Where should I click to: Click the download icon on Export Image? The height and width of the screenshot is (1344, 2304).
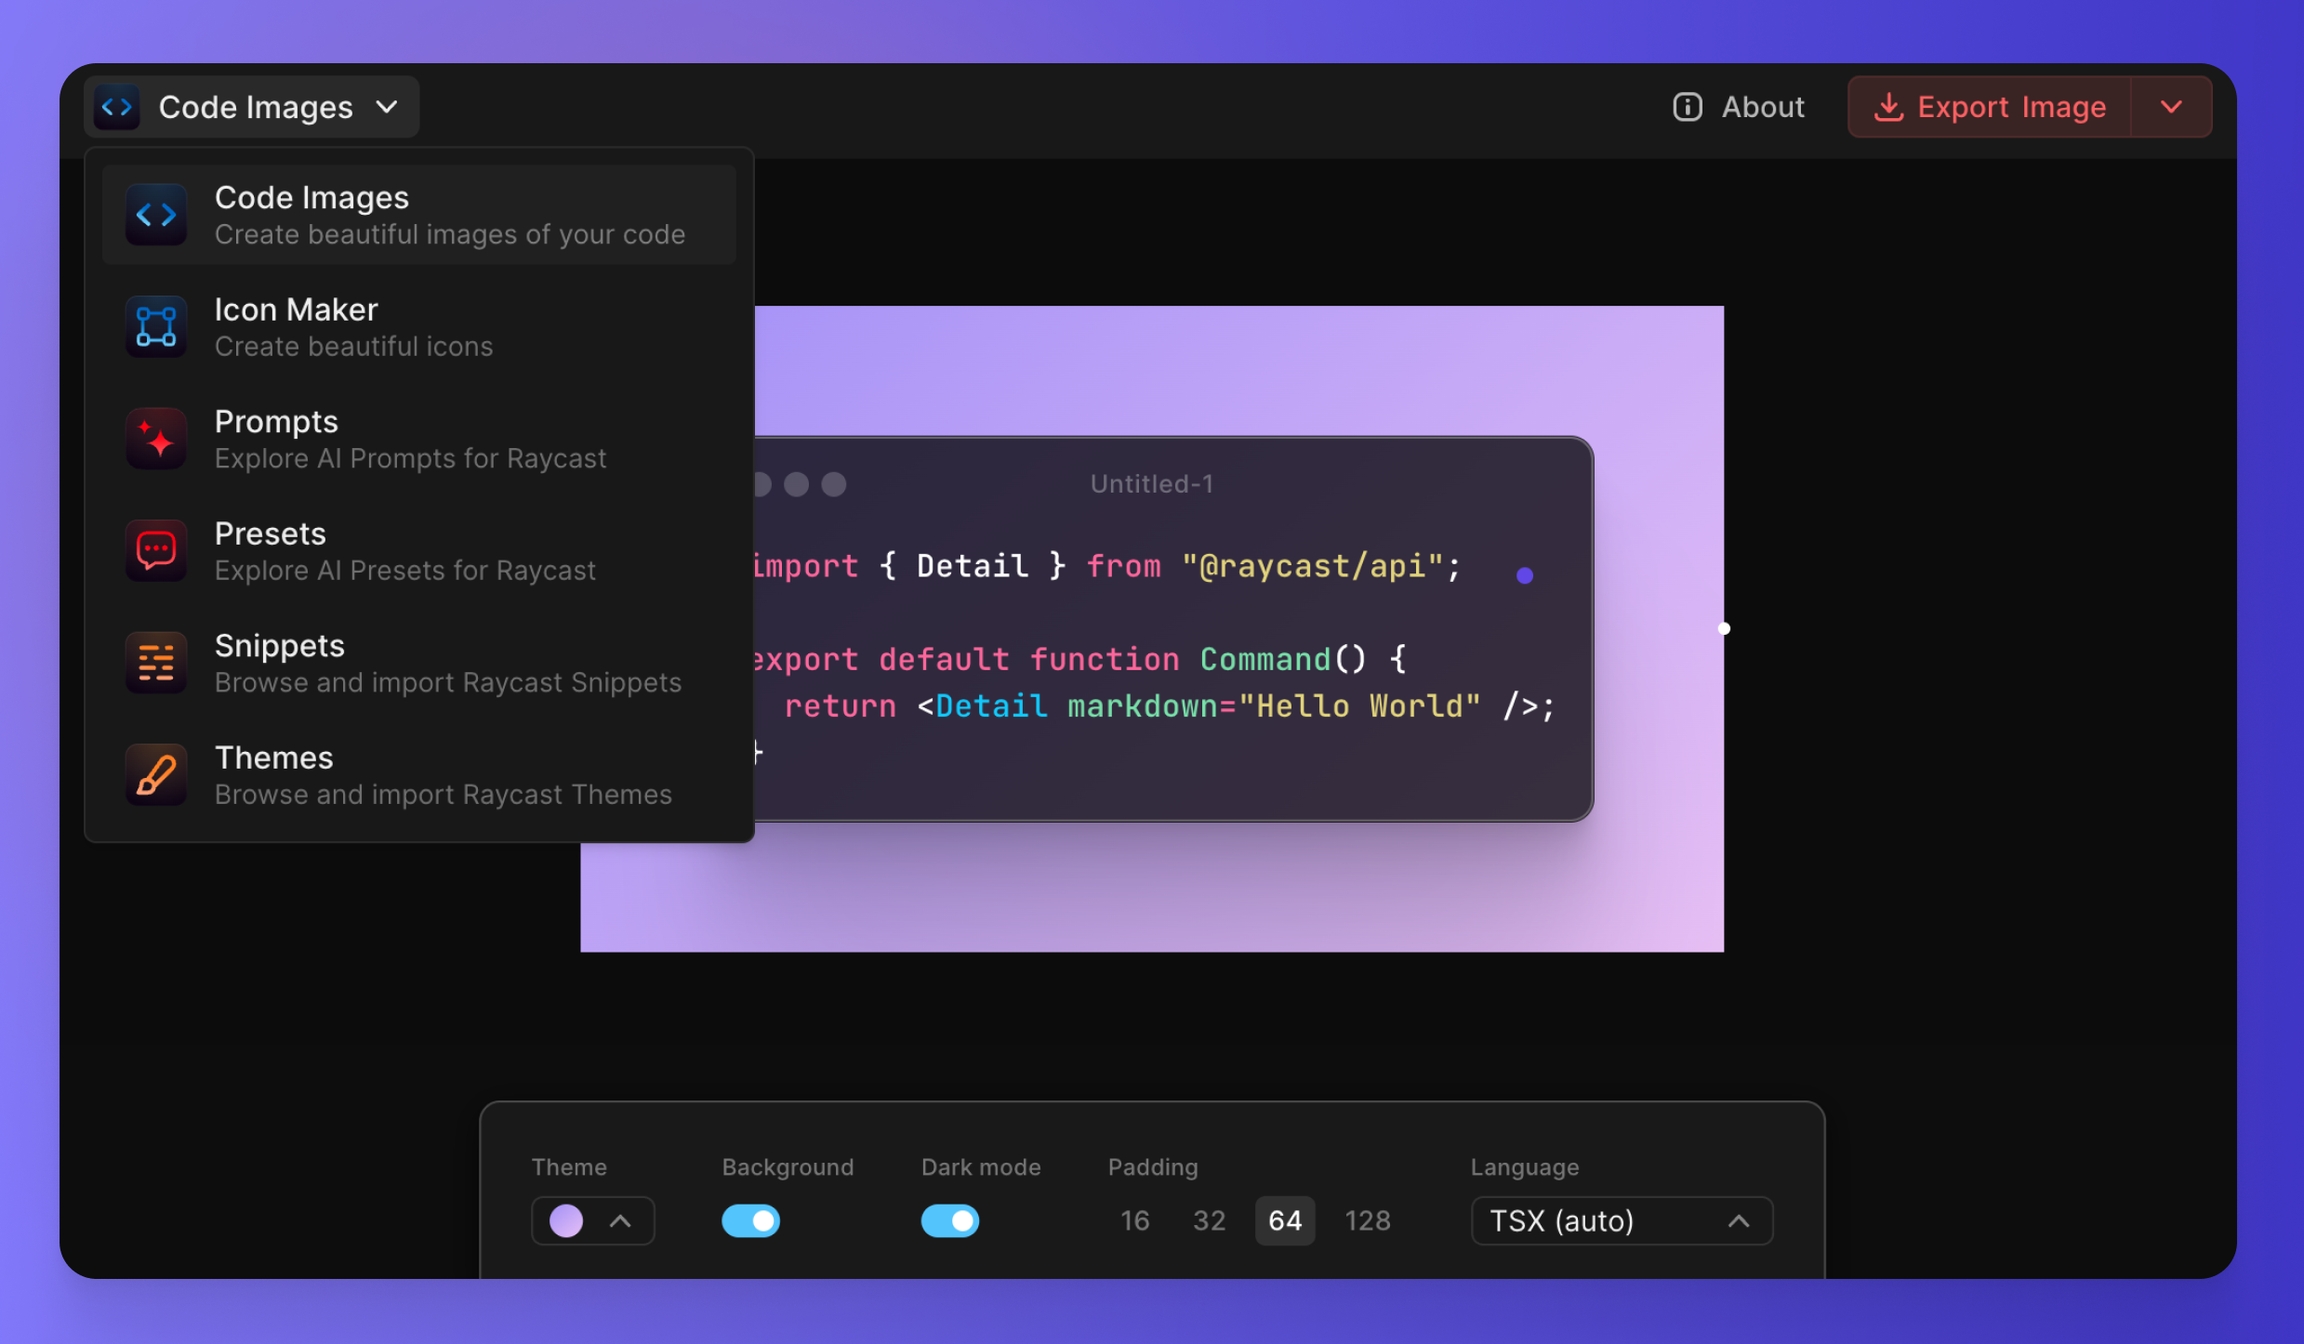tap(1887, 107)
